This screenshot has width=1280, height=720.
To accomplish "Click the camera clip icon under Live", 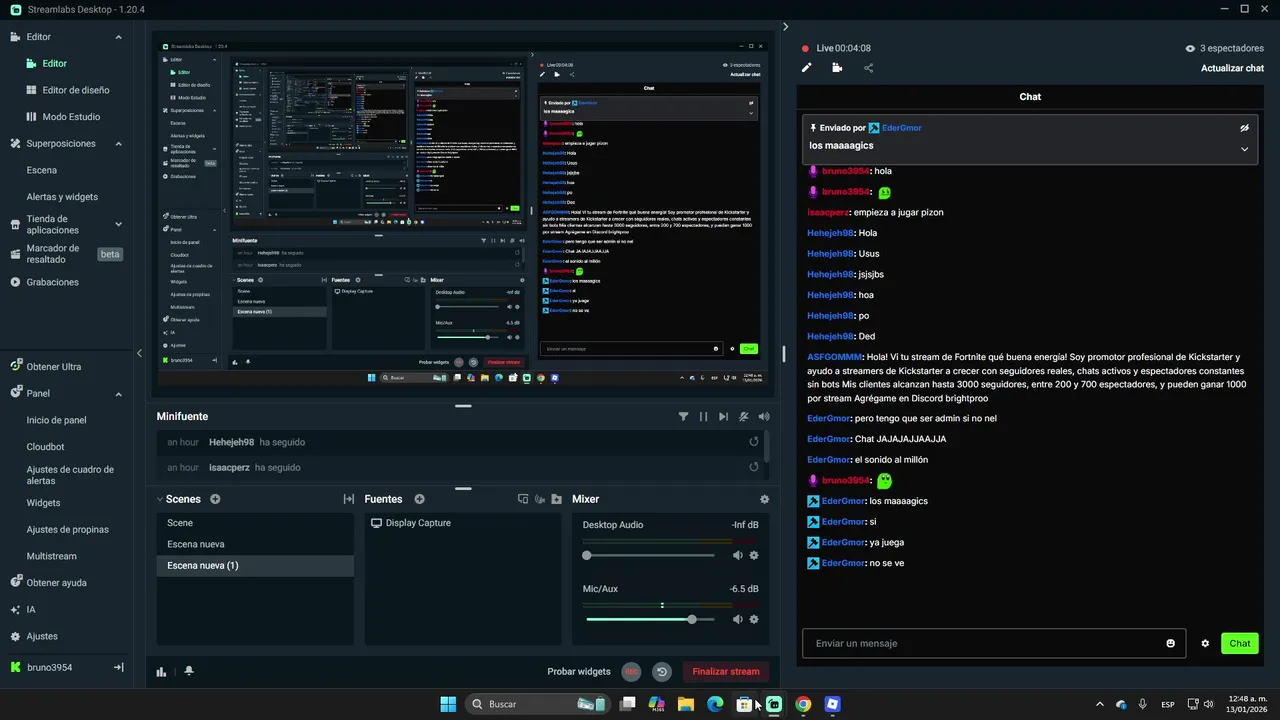I will click(837, 68).
